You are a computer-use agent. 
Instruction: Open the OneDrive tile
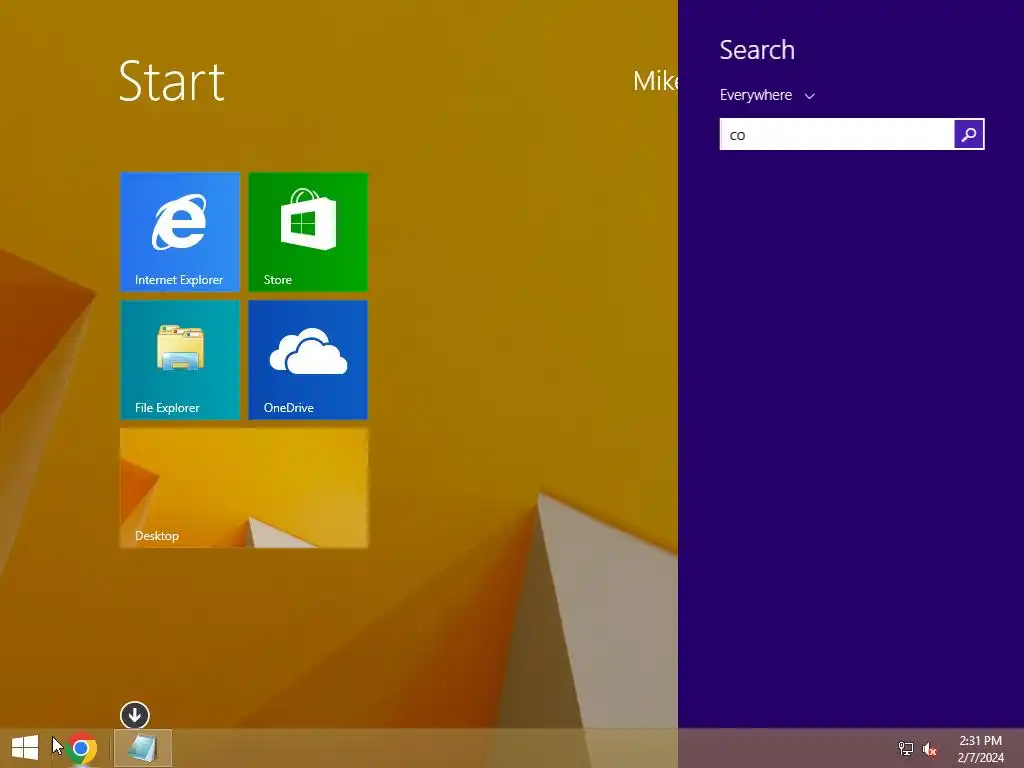click(x=308, y=360)
